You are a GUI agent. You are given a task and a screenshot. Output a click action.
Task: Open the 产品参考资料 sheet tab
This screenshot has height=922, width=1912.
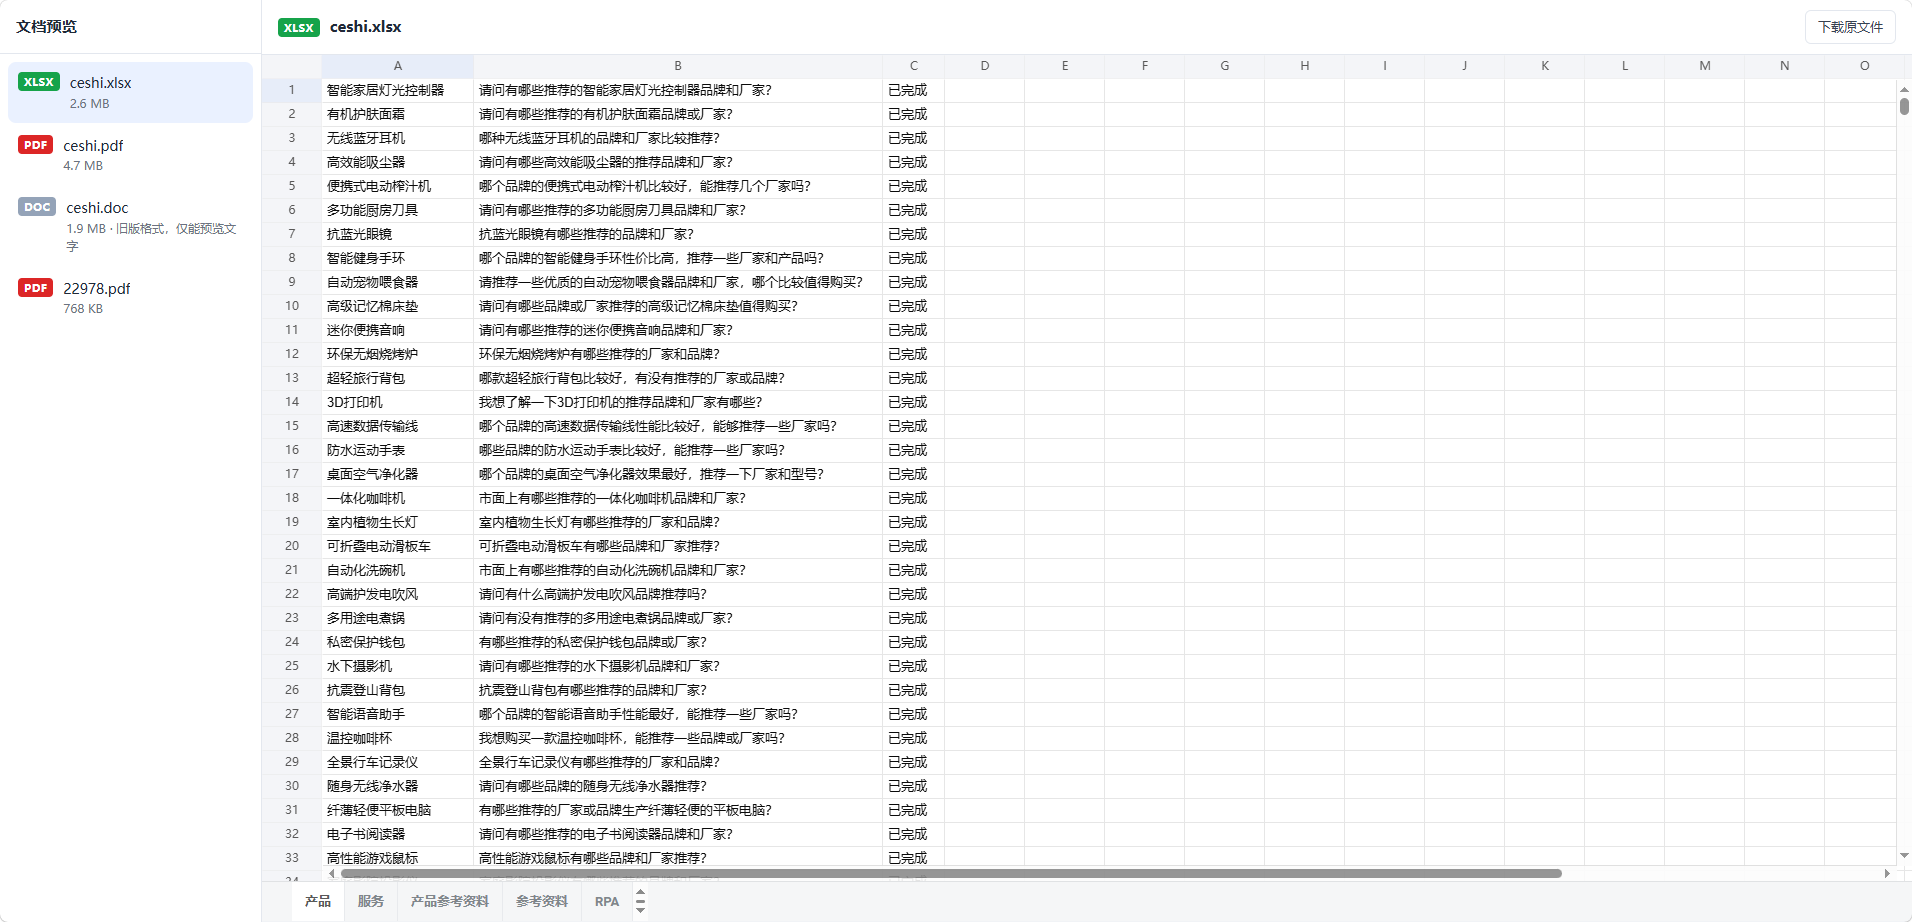point(450,901)
